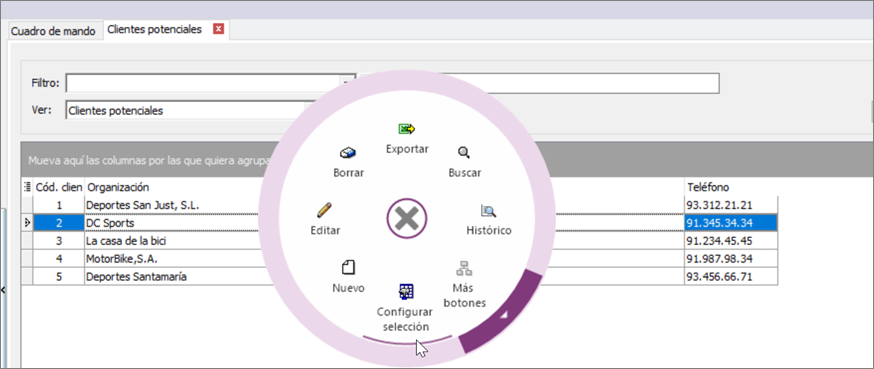Viewport: 874px width, 369px height.
Task: Click dark purple segment arrow of radial ring
Action: point(503,315)
